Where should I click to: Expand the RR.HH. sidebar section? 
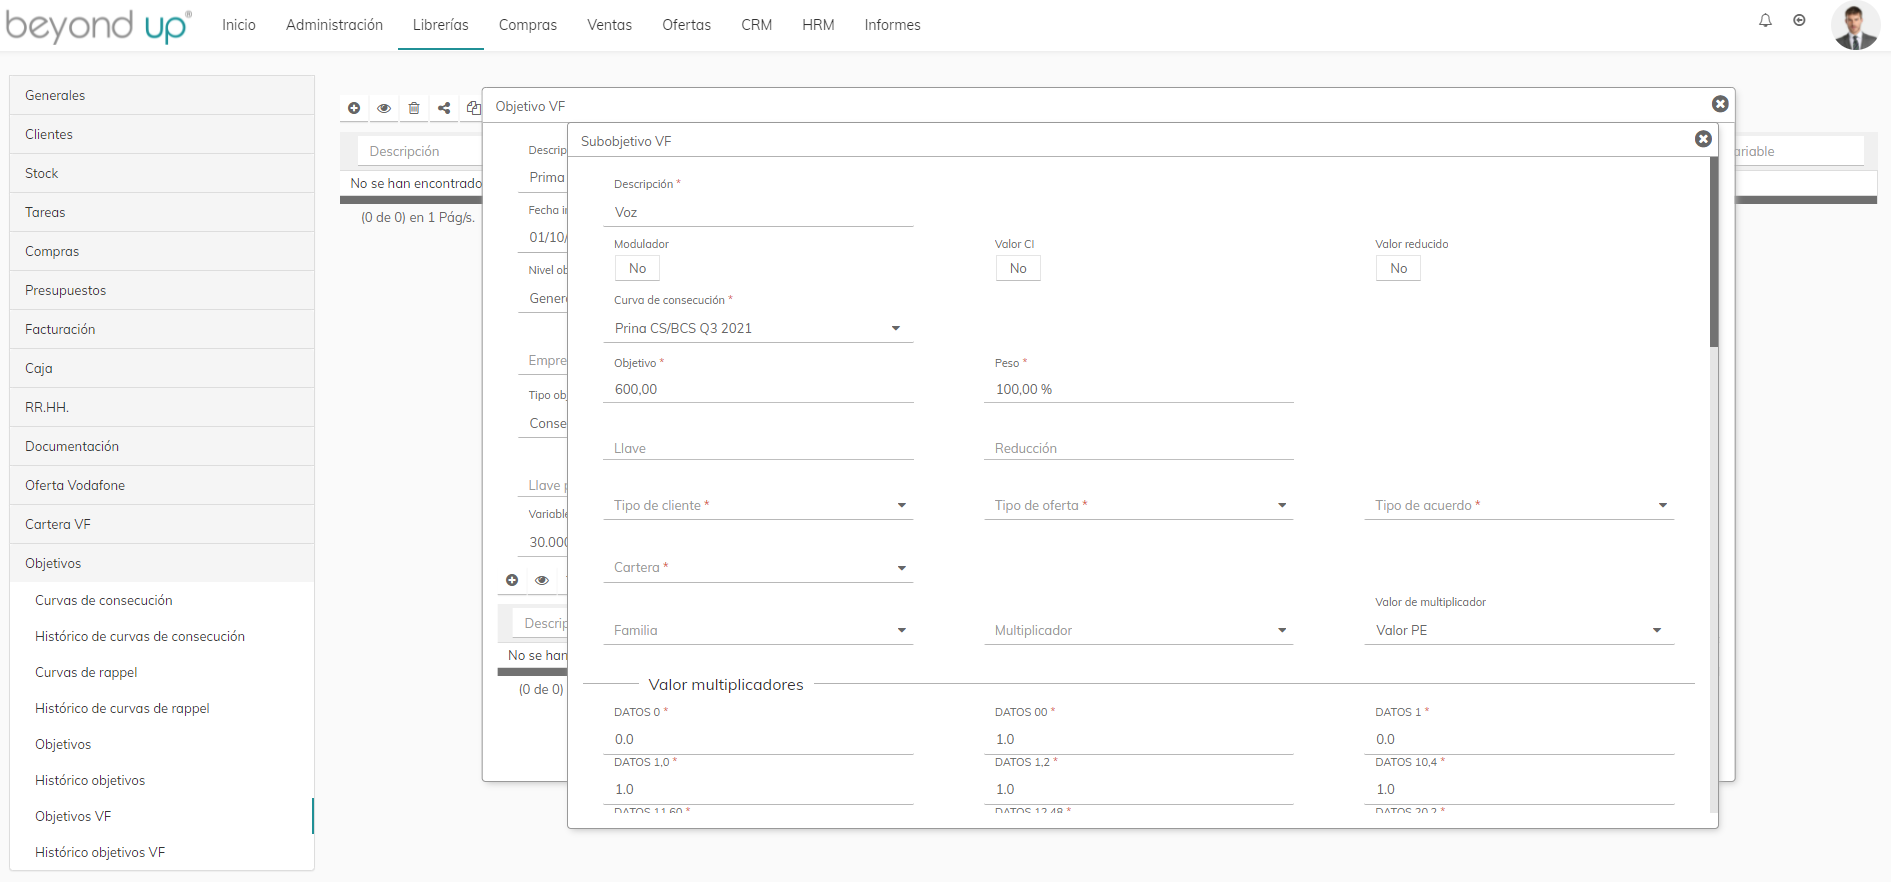[162, 407]
